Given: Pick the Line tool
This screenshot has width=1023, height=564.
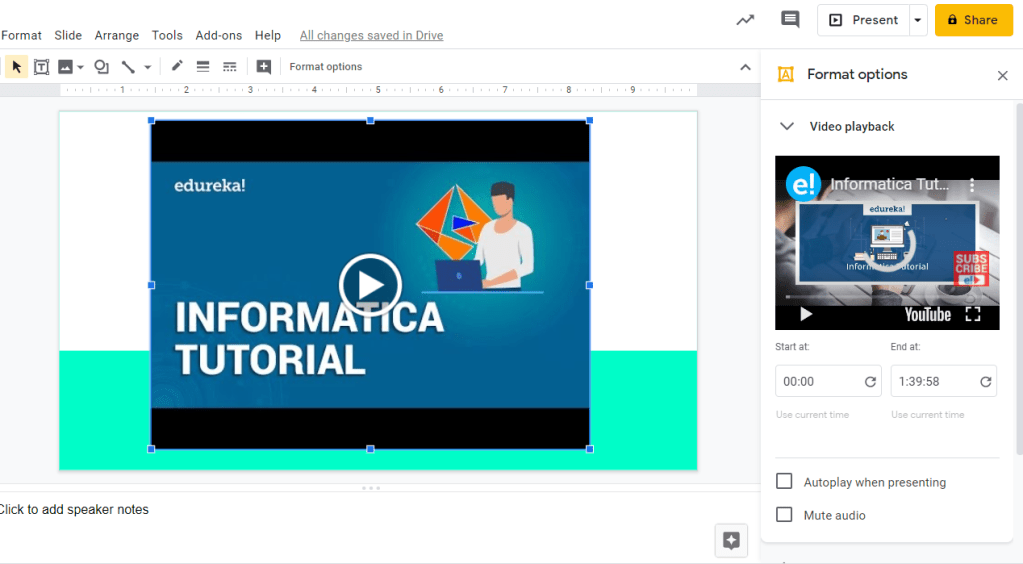Looking at the screenshot, I should pos(128,67).
